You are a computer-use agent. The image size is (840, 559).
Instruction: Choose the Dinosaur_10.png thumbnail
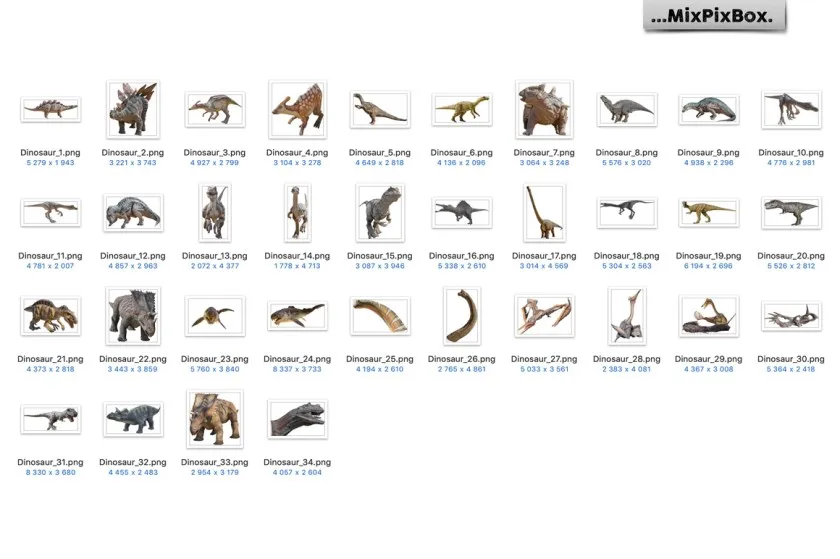[789, 109]
